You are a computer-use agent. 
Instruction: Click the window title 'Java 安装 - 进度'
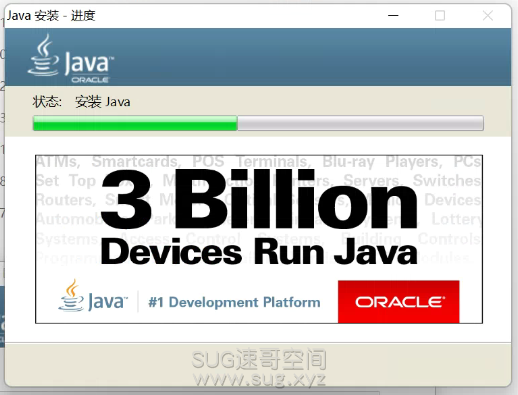coord(51,15)
